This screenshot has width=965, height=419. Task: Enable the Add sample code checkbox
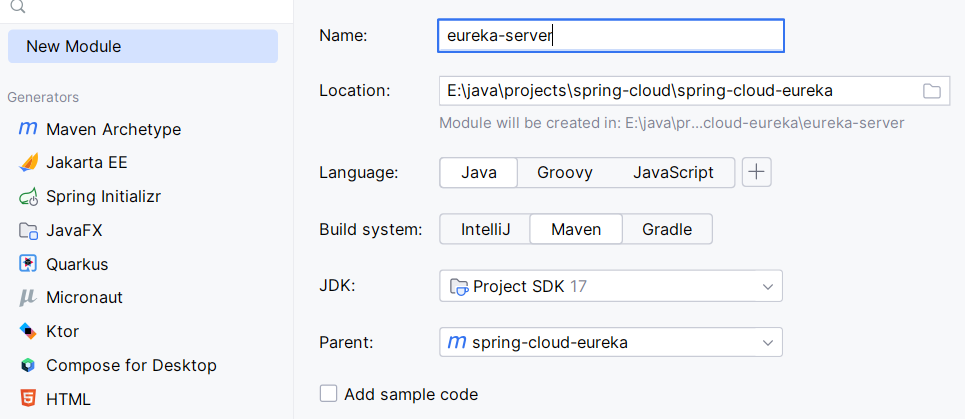pos(328,394)
